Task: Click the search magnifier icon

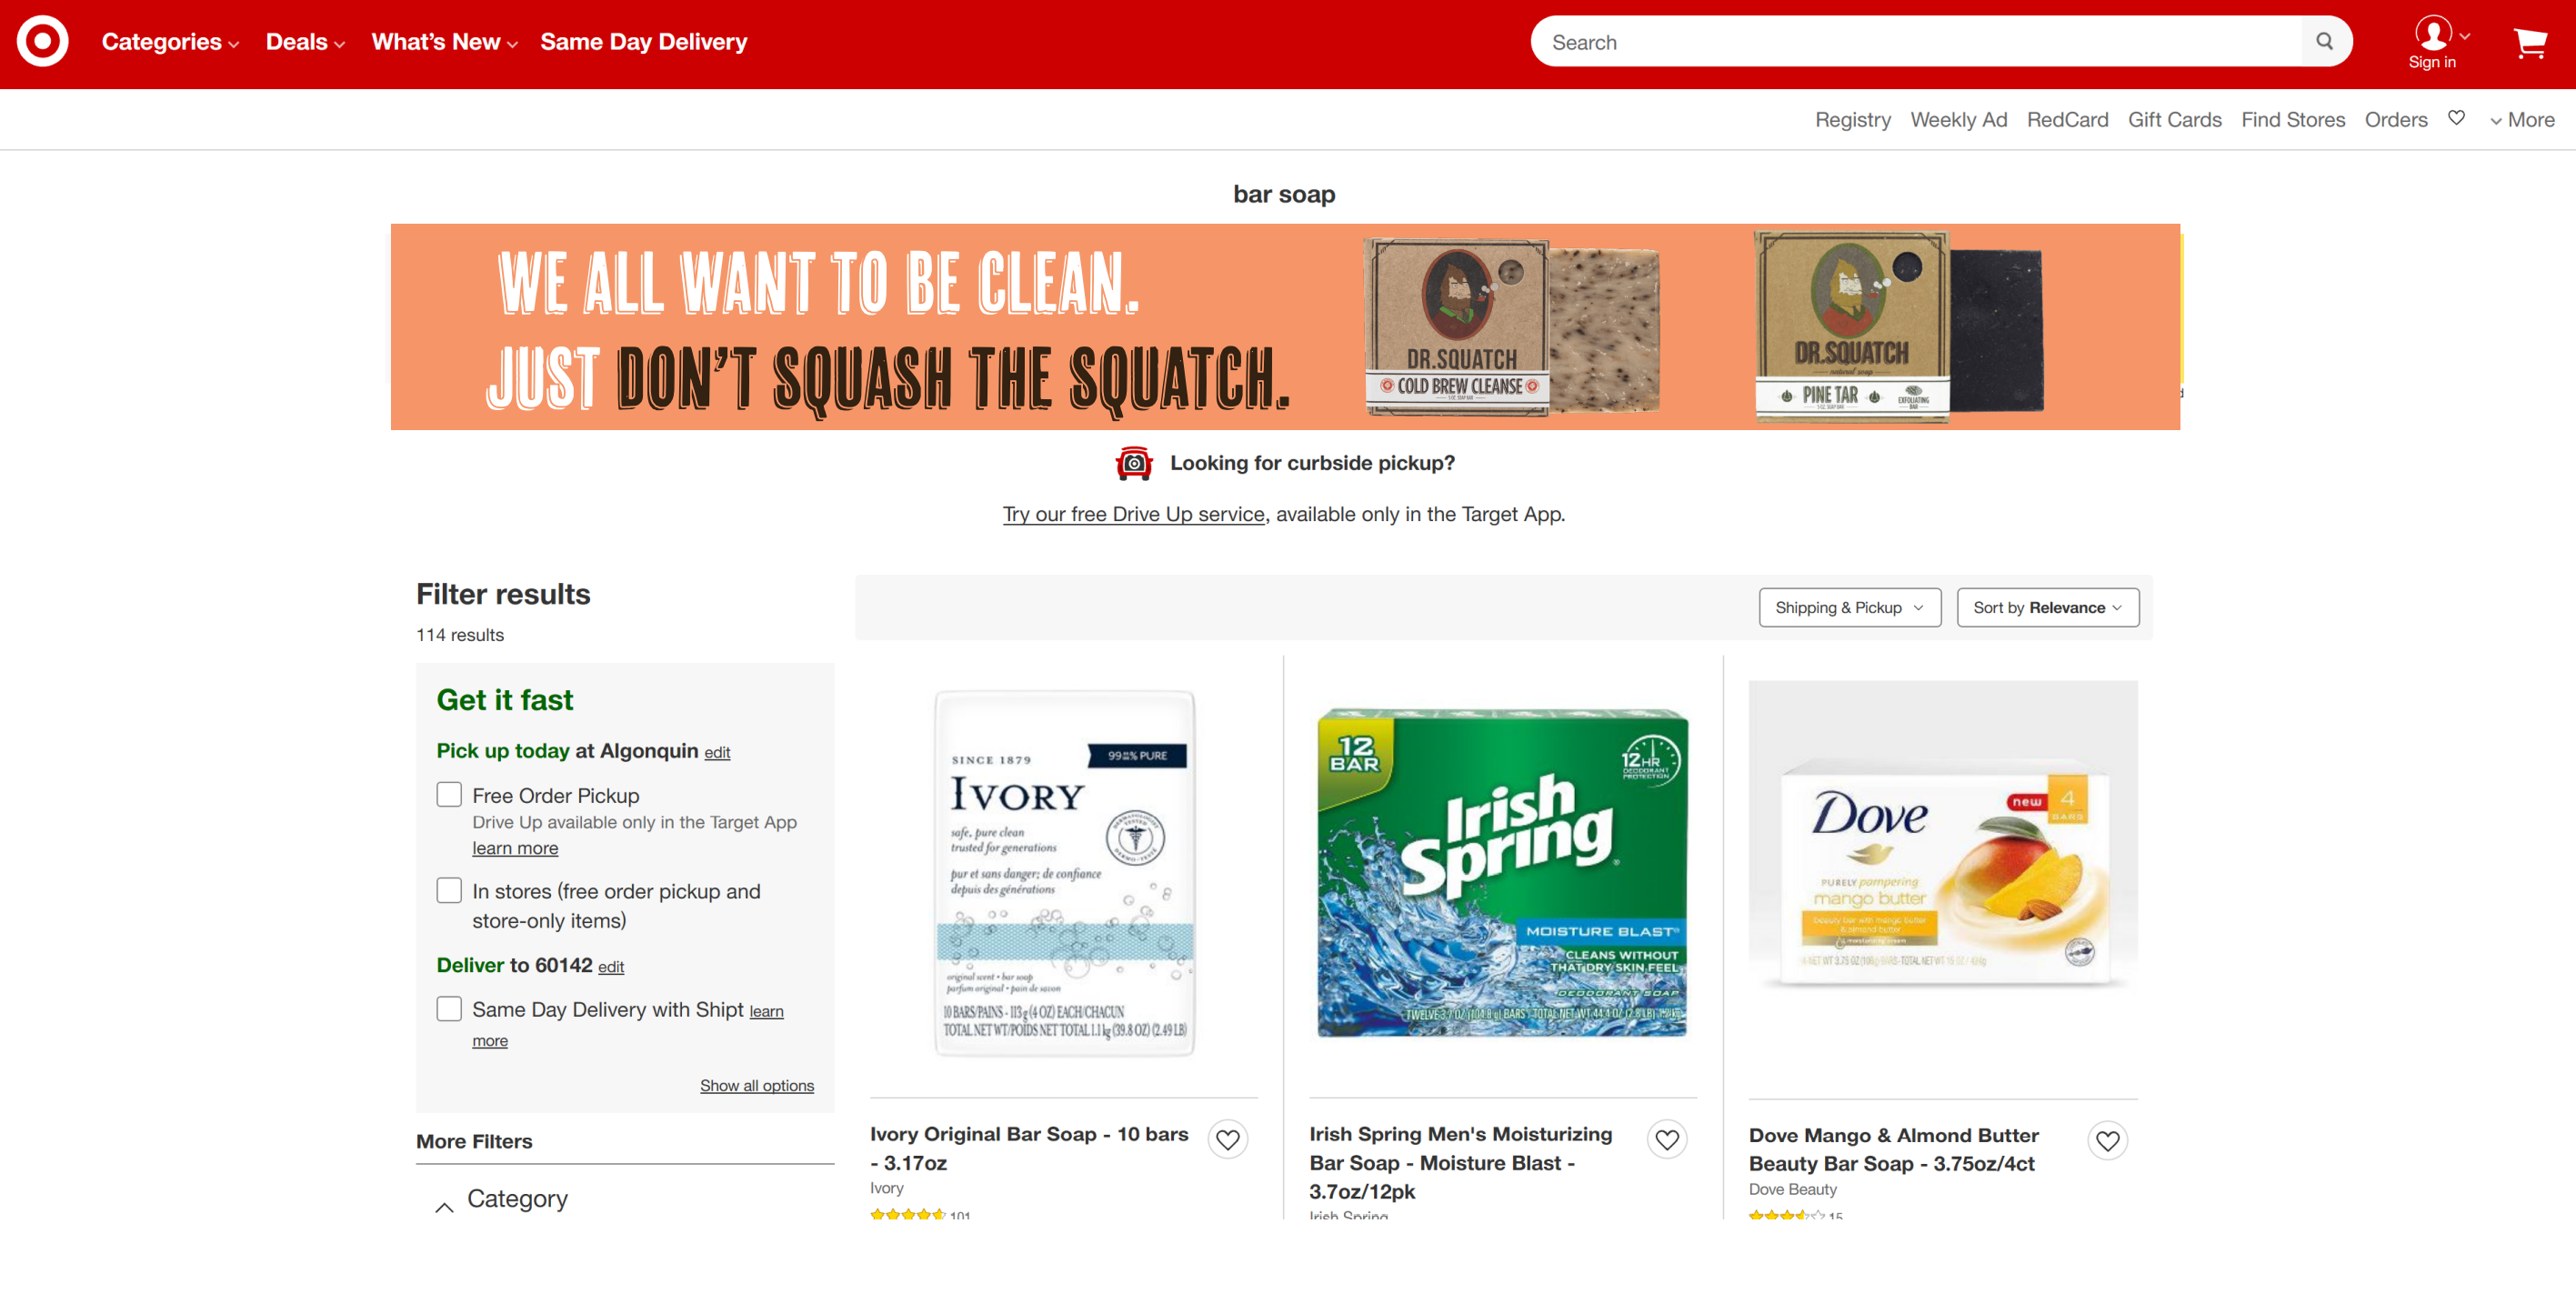Action: click(x=2324, y=41)
